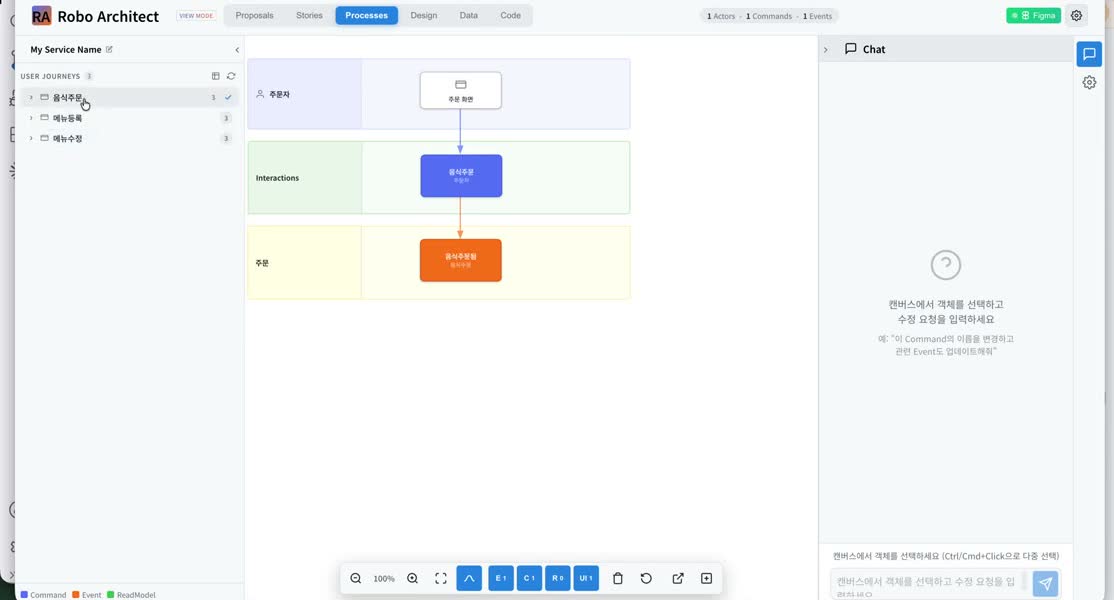
Task: Open the external export icon
Action: (678, 579)
